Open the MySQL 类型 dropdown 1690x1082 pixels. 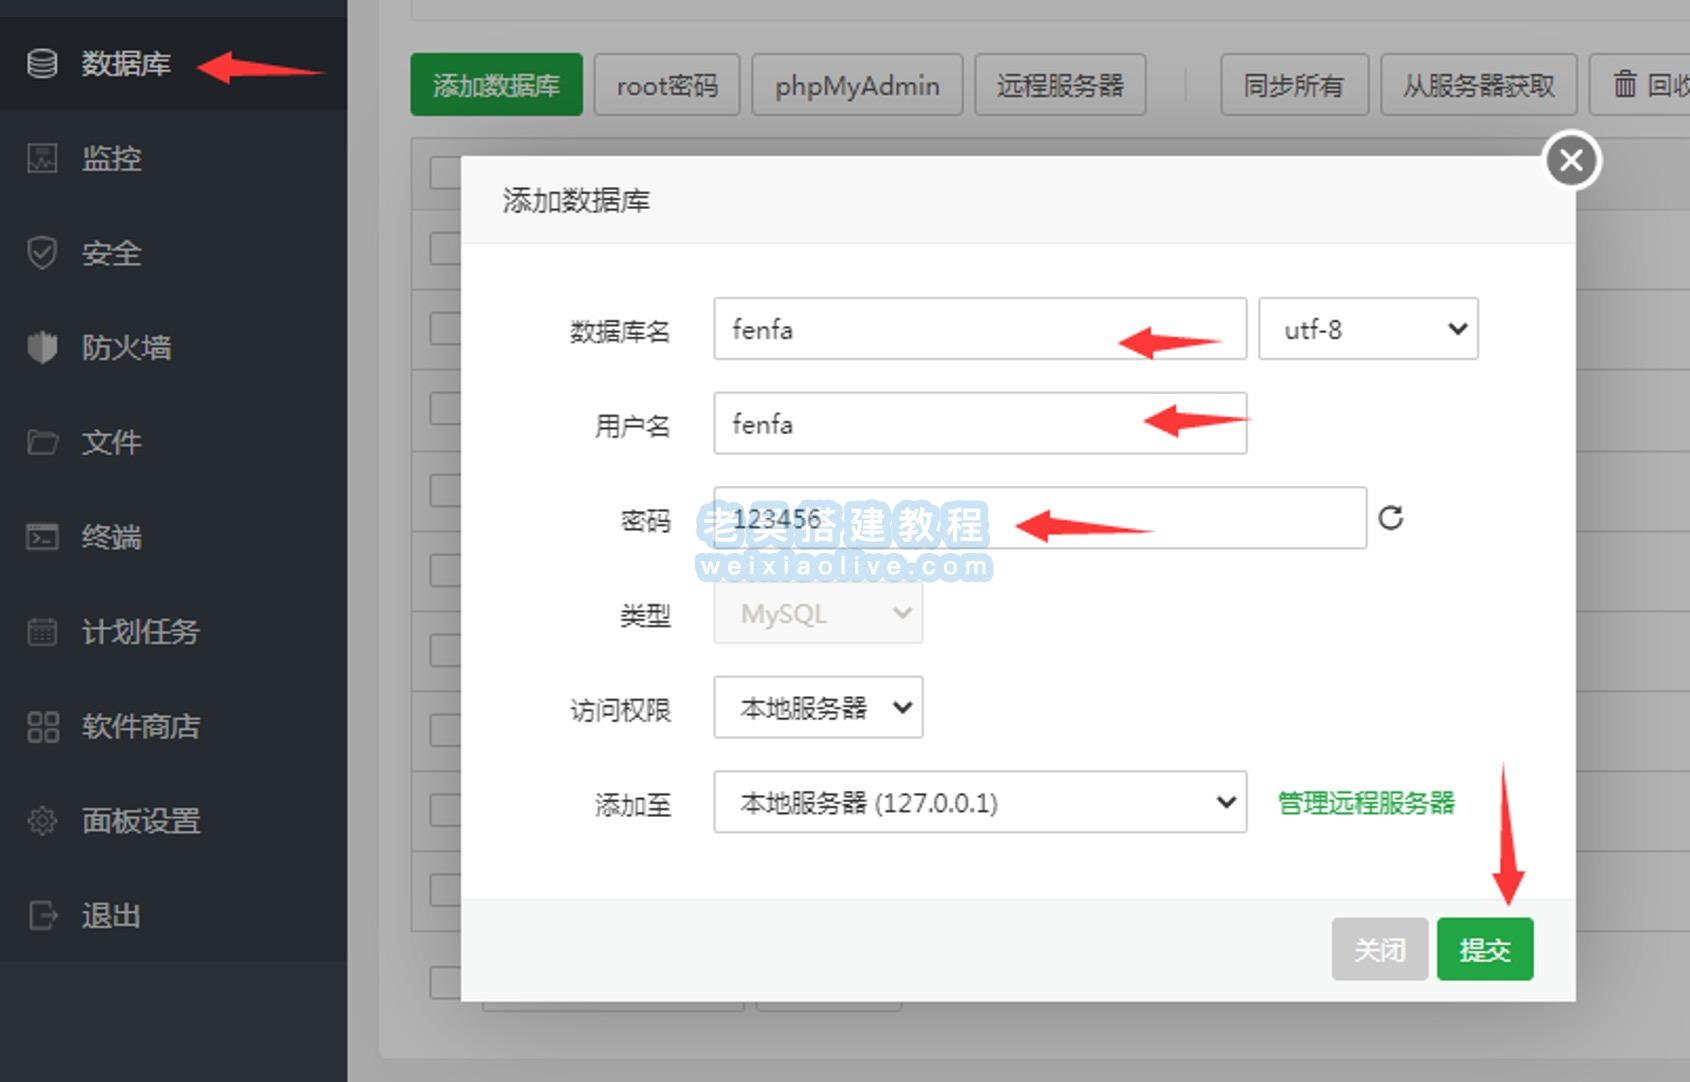(818, 613)
